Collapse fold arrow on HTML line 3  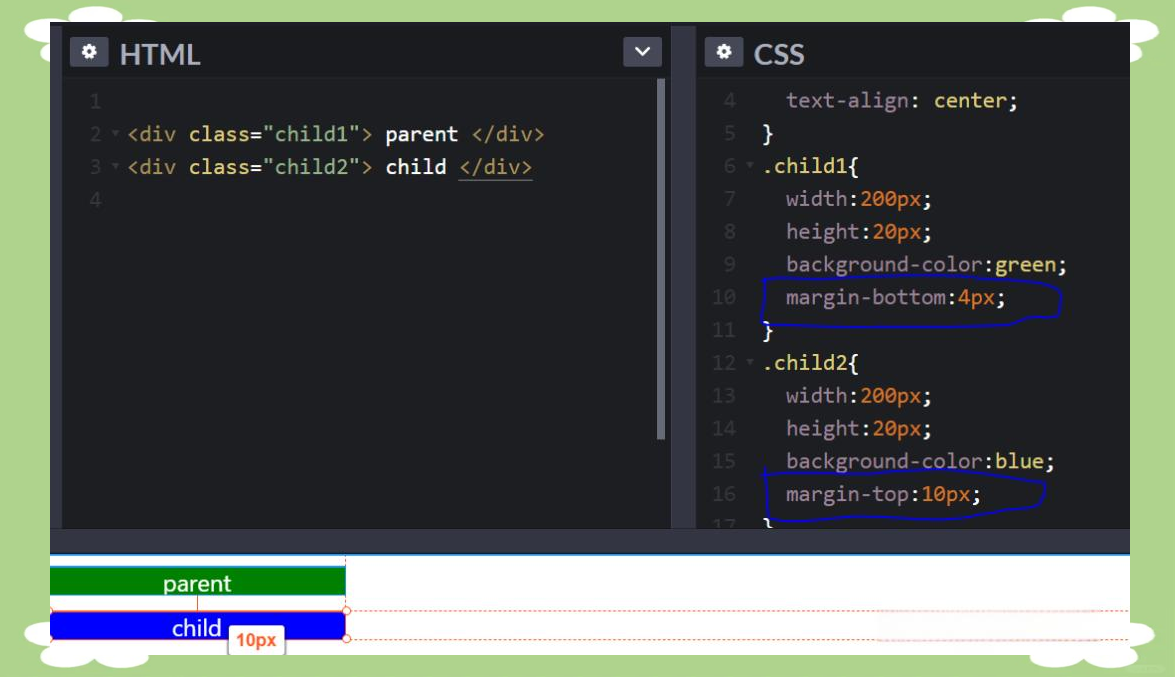pos(115,166)
